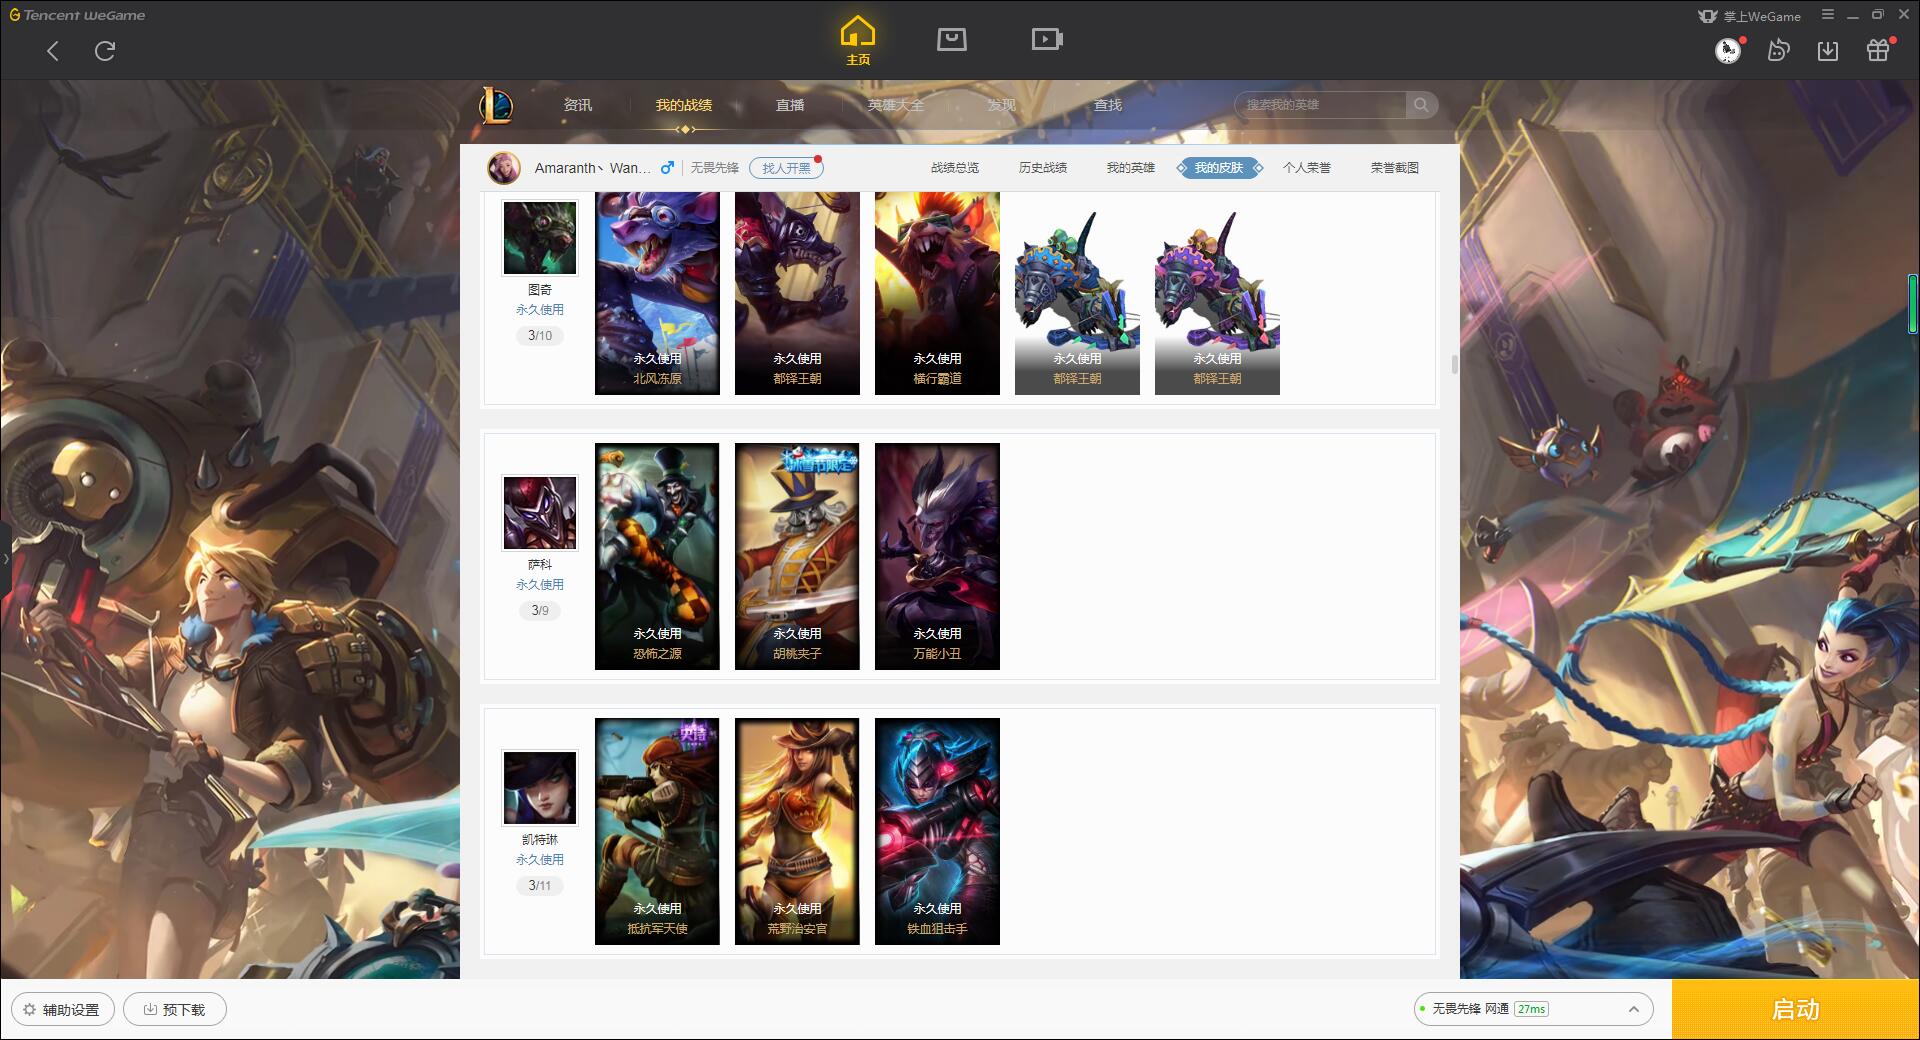The height and width of the screenshot is (1040, 1920).
Task: Open the 抵抗军天使 skin card
Action: [657, 831]
